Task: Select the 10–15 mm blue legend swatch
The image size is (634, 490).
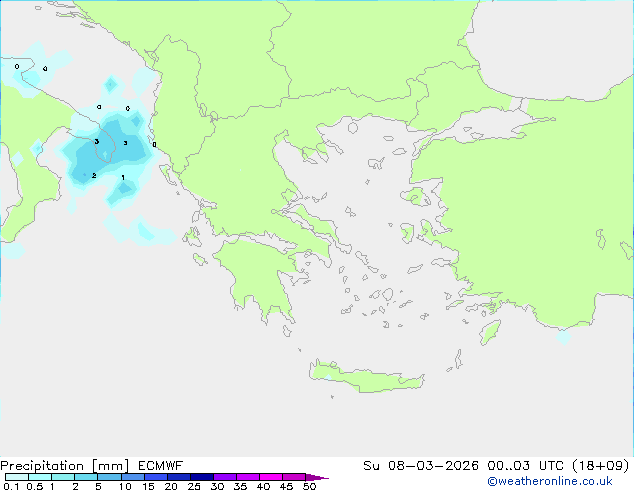Action: pos(132,477)
